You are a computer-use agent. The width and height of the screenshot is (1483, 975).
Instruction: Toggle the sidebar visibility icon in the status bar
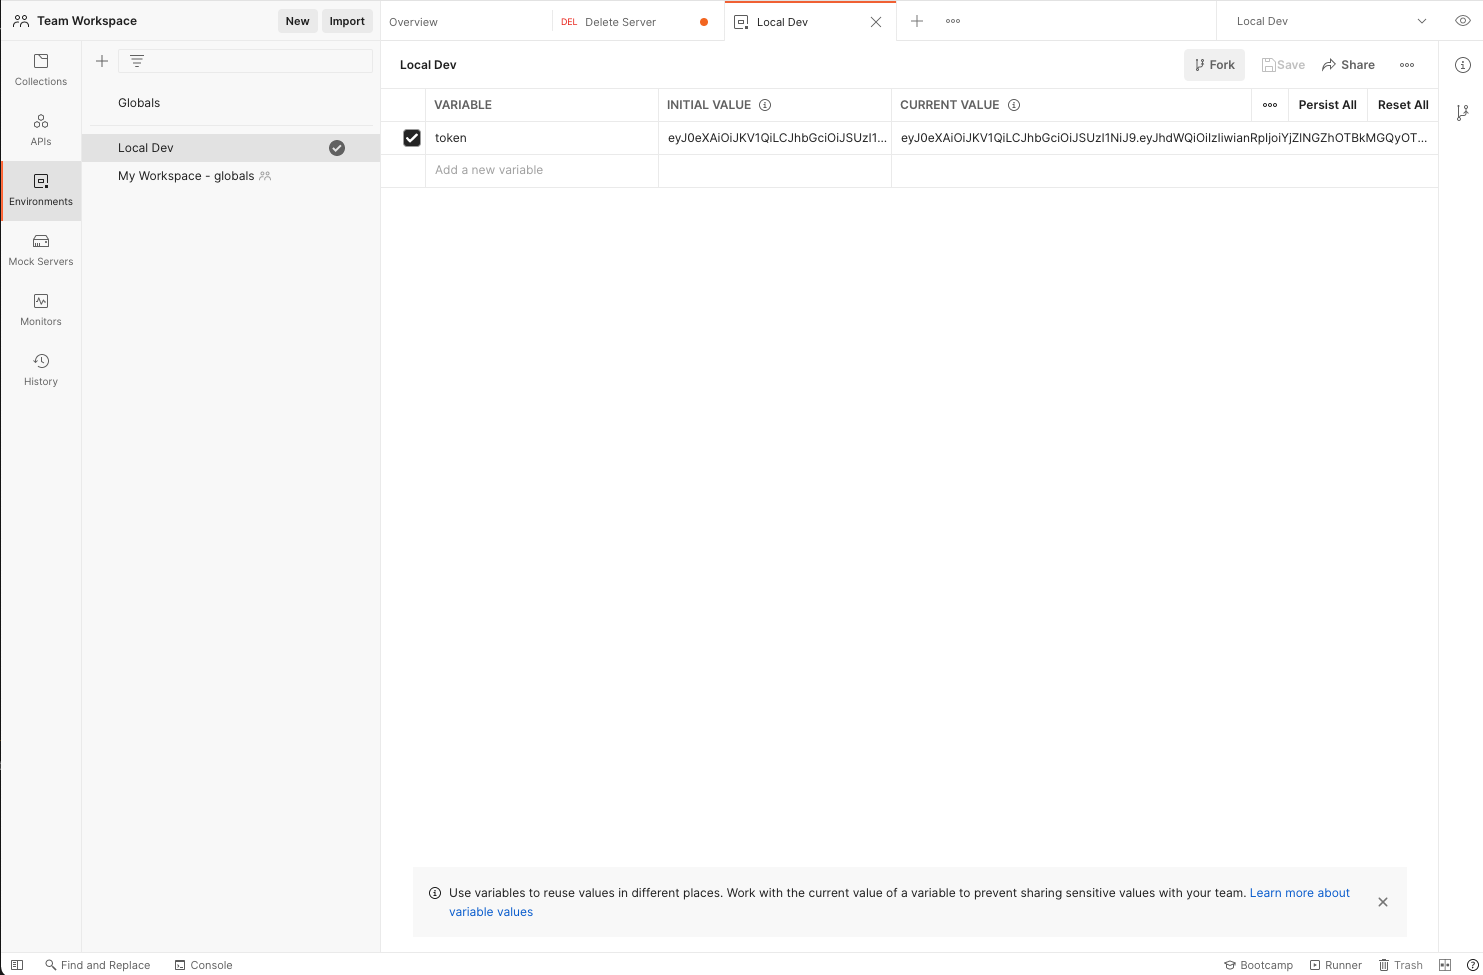[17, 965]
